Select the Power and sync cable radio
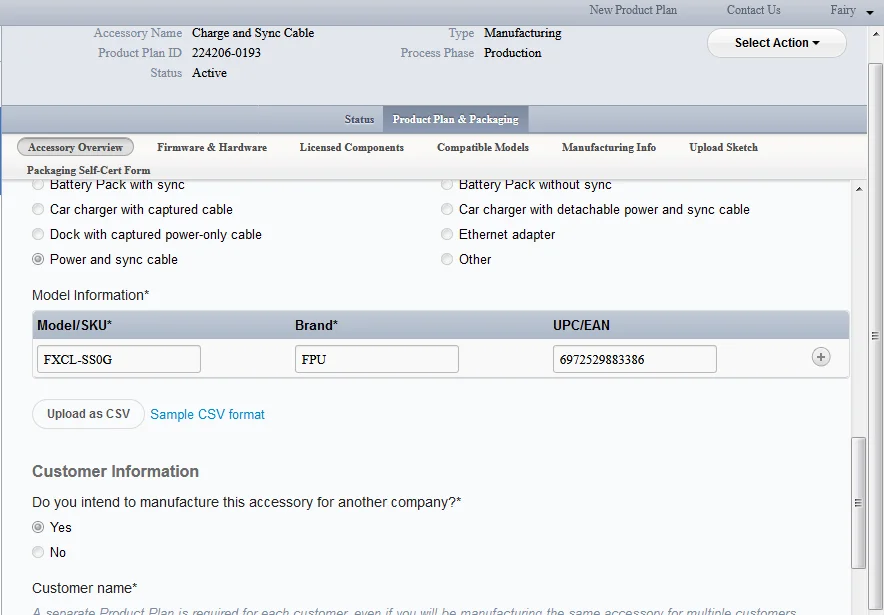 (x=38, y=259)
